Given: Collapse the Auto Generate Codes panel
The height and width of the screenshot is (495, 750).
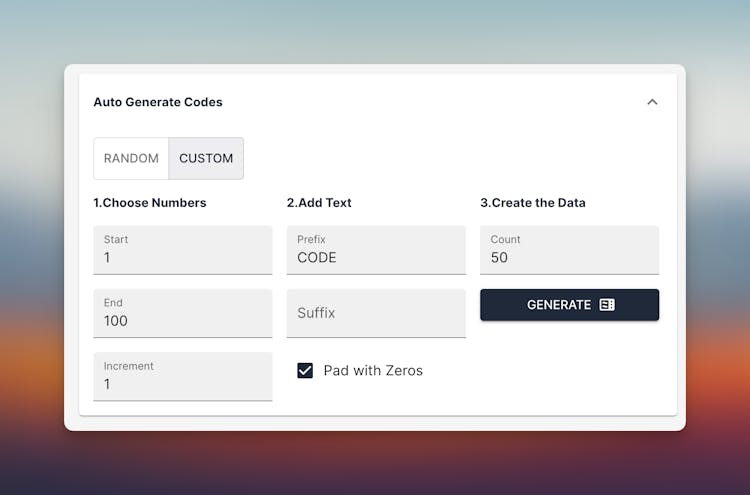Looking at the screenshot, I should tap(652, 102).
